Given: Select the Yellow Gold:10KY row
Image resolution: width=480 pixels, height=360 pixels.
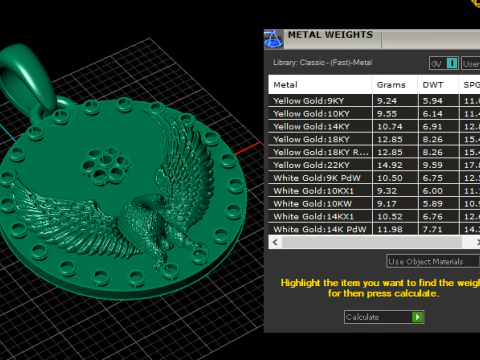Looking at the screenshot, I should [x=374, y=114].
